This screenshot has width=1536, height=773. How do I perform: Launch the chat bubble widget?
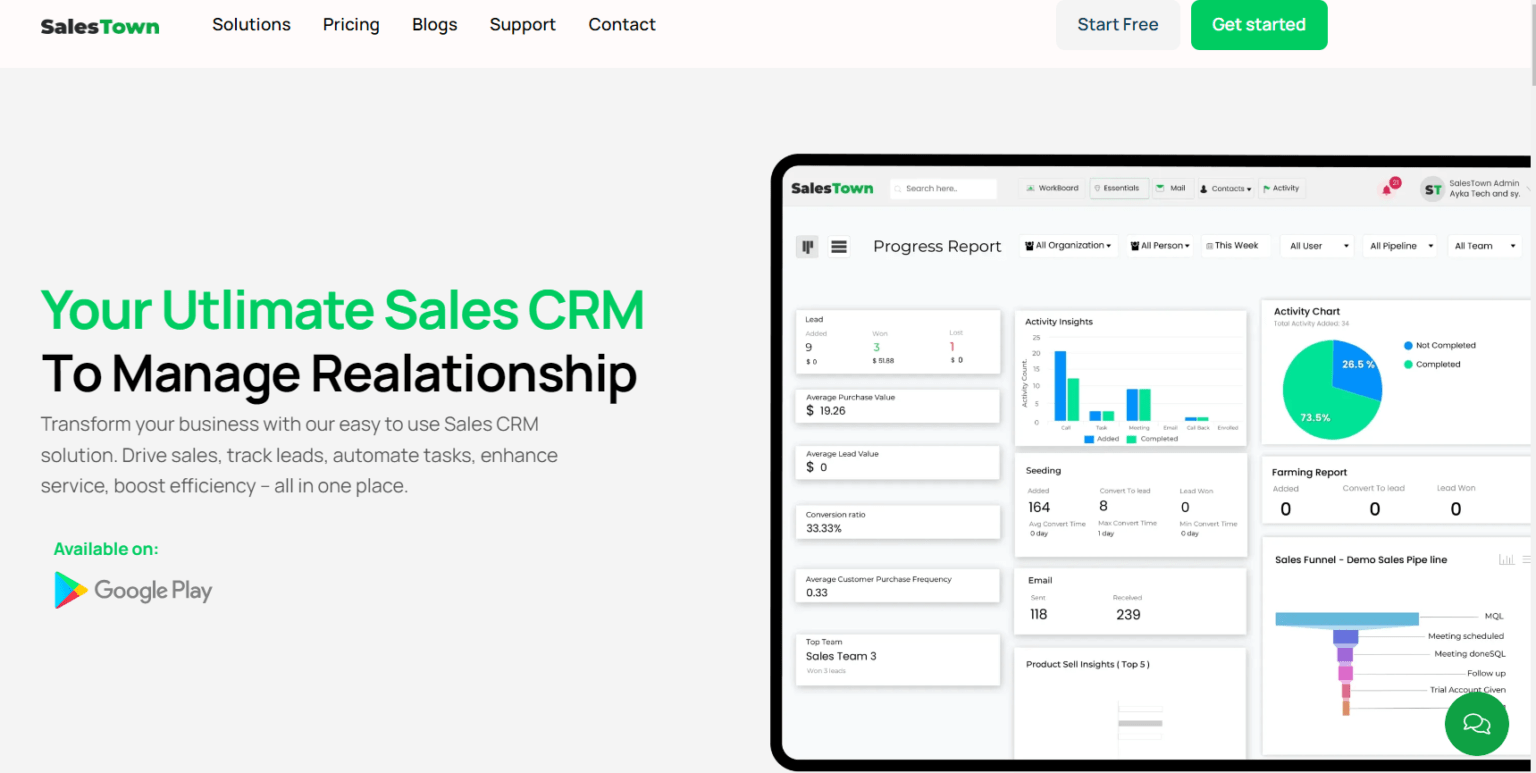coord(1476,723)
